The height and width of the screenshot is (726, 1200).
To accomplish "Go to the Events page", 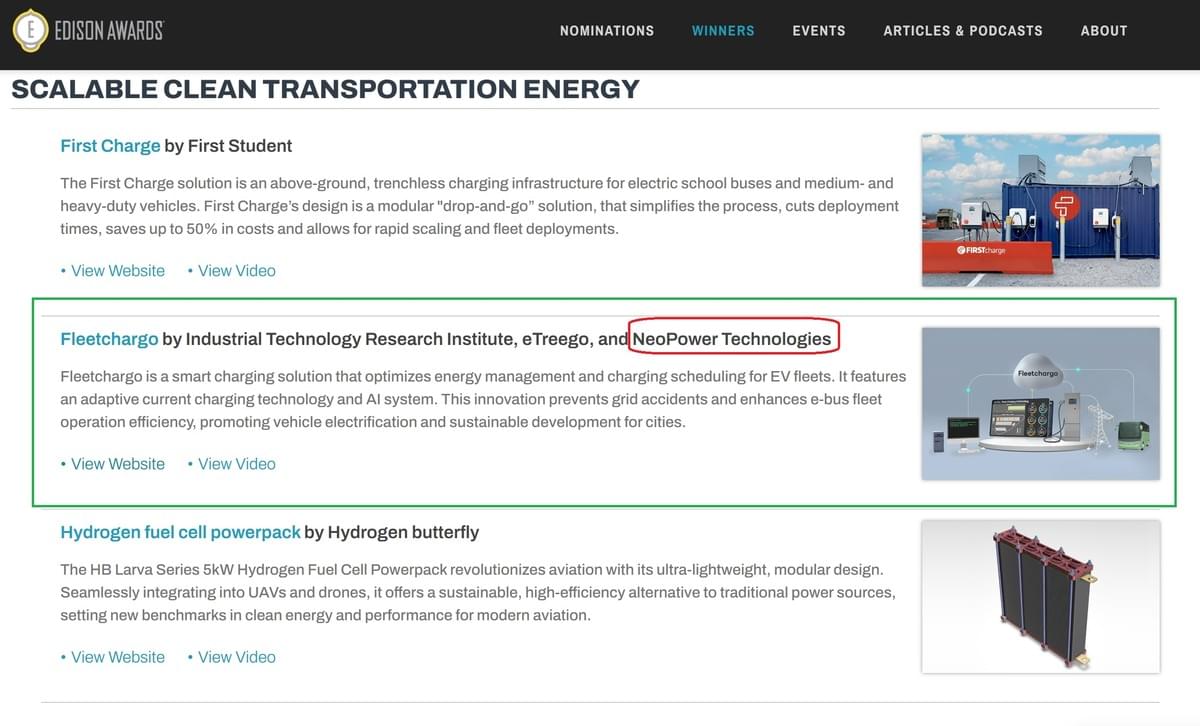I will point(818,31).
